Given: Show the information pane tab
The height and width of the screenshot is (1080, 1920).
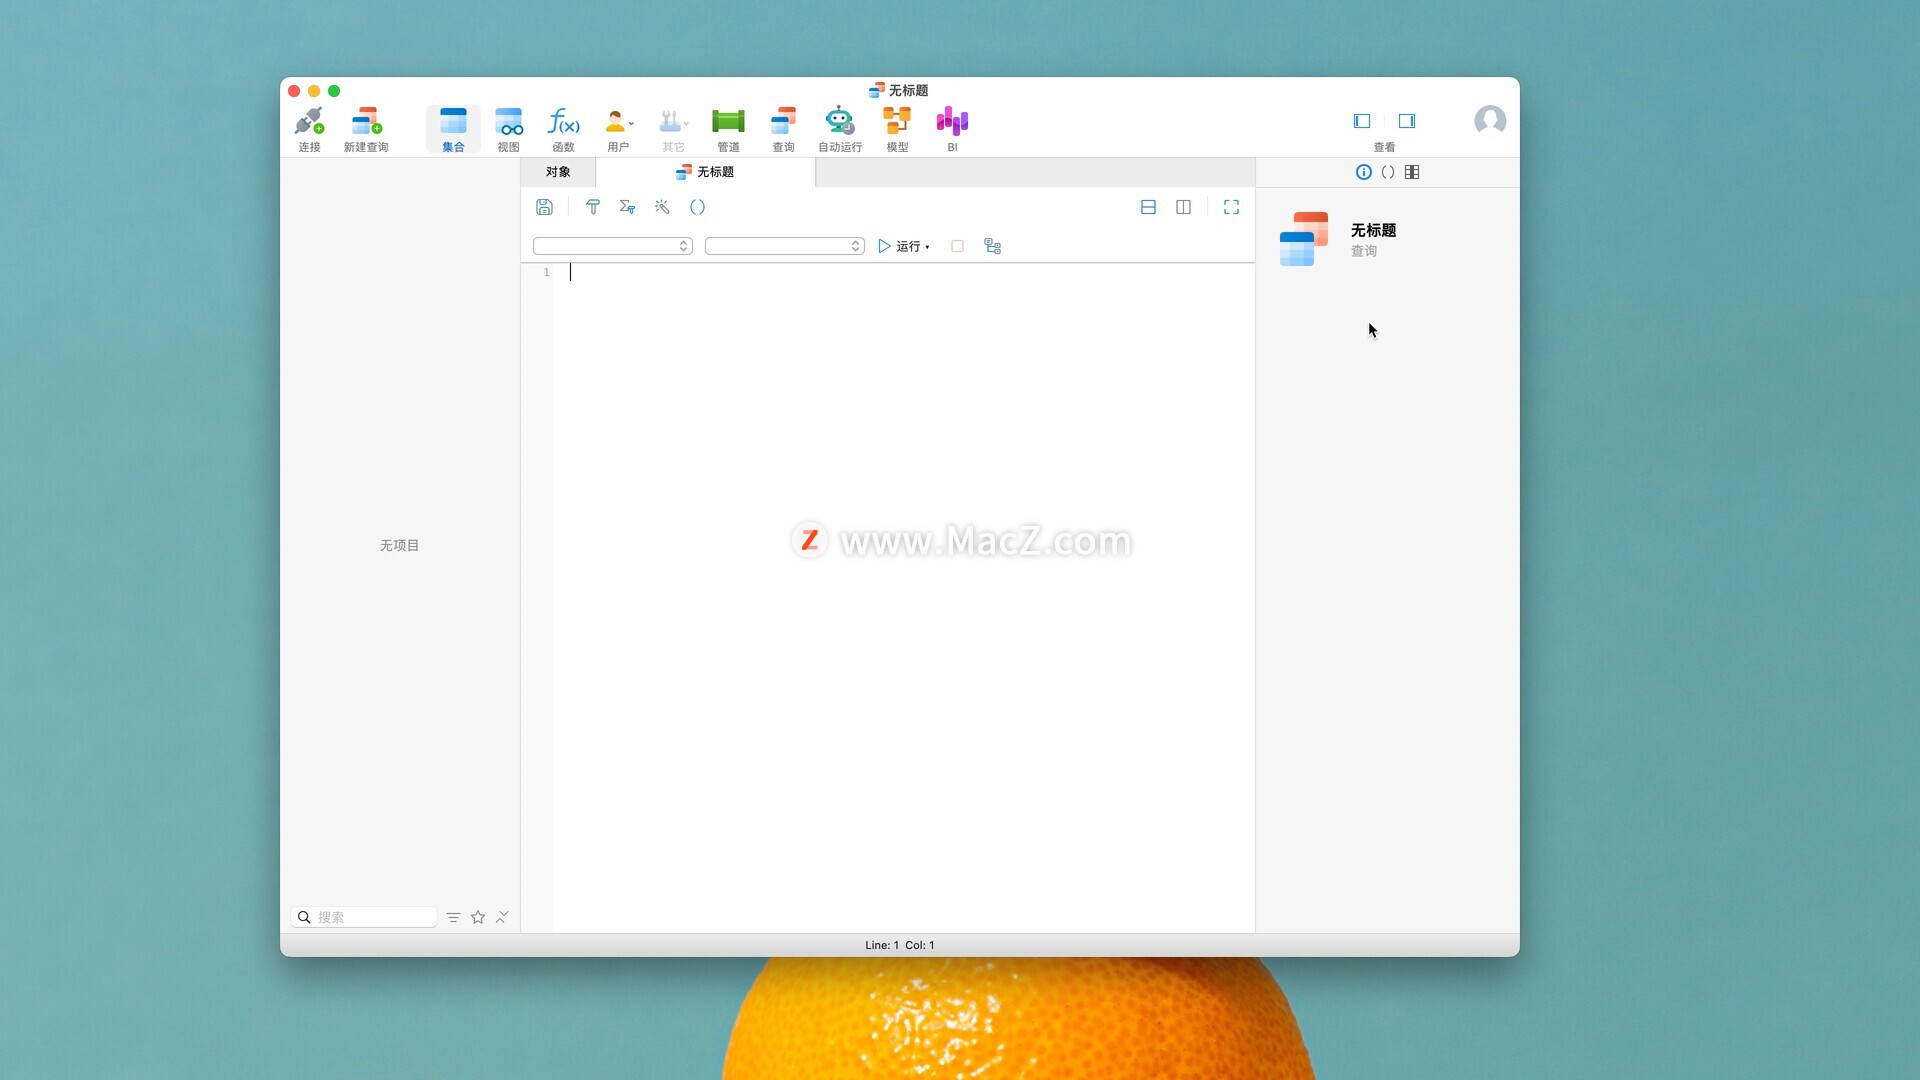Looking at the screenshot, I should pos(1363,172).
